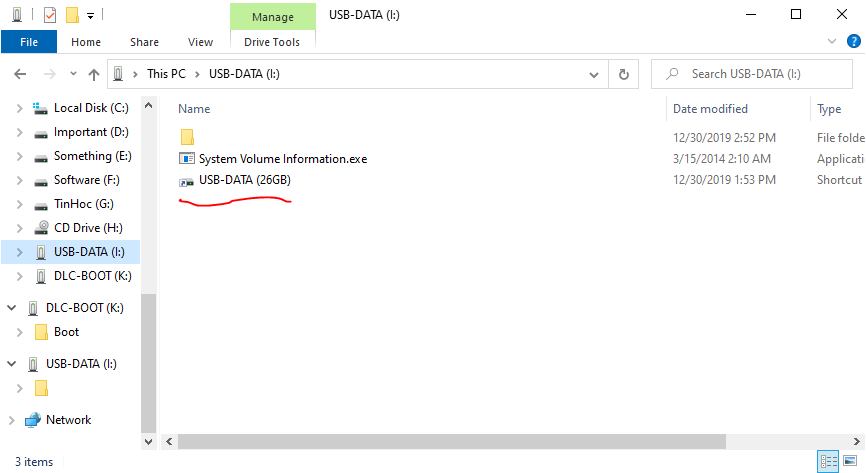This screenshot has width=866, height=473.
Task: Click the 12/30/2019 1:53 PM date cell
Action: pos(724,180)
